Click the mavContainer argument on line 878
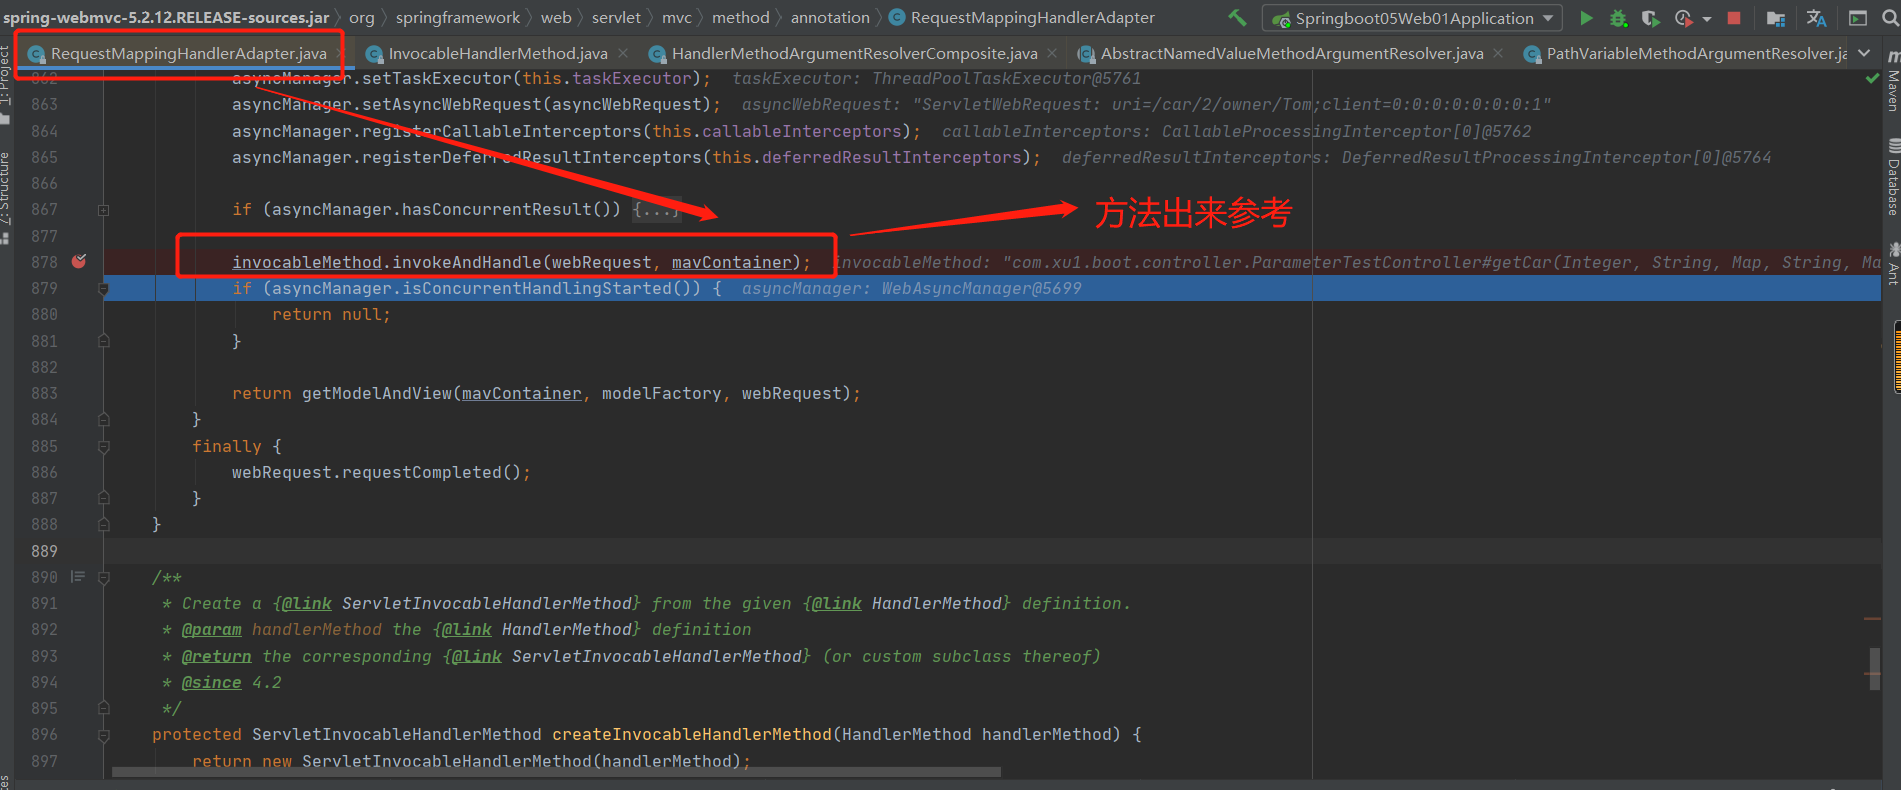Screen dimensions: 1901x790 click(x=731, y=262)
